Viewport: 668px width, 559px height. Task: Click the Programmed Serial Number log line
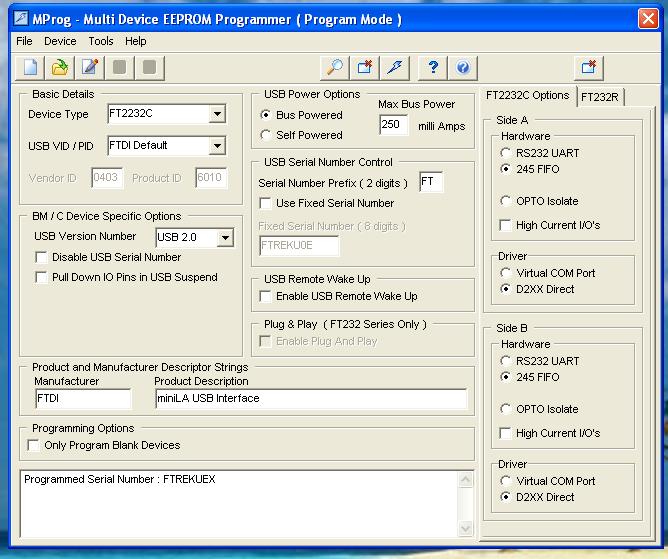click(x=120, y=479)
